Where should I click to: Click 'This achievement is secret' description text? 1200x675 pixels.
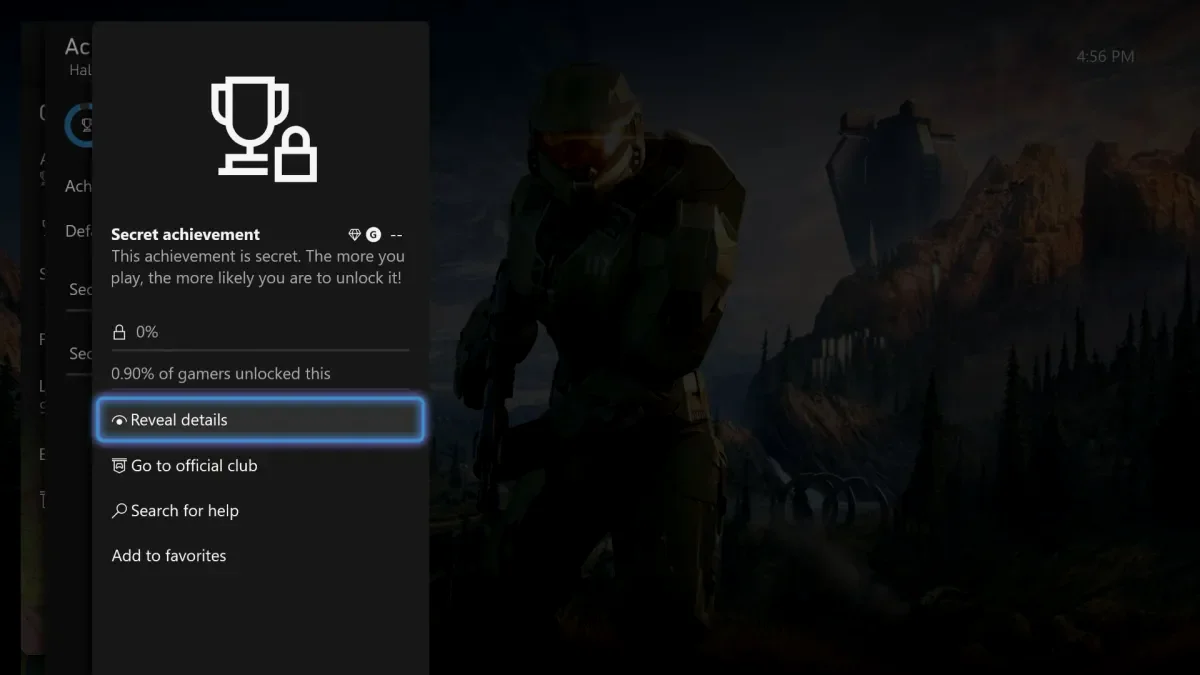[x=258, y=267]
